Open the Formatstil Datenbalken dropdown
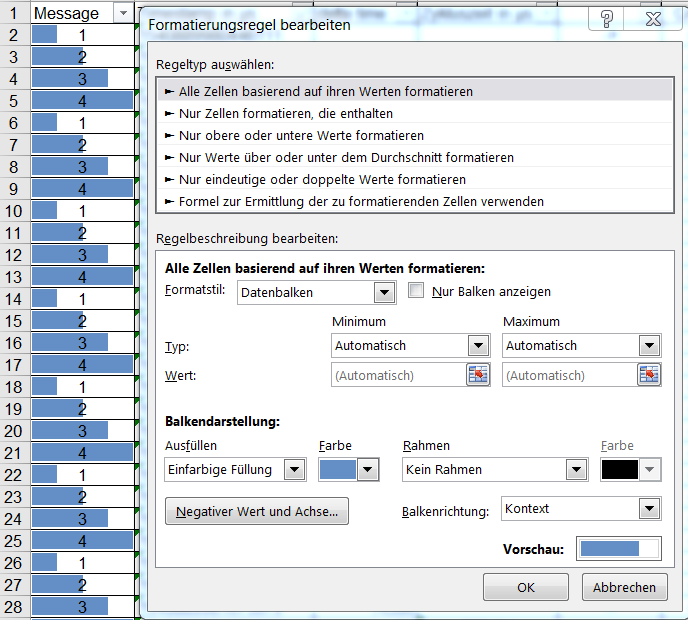Screen dimensions: 688x620 click(383, 292)
